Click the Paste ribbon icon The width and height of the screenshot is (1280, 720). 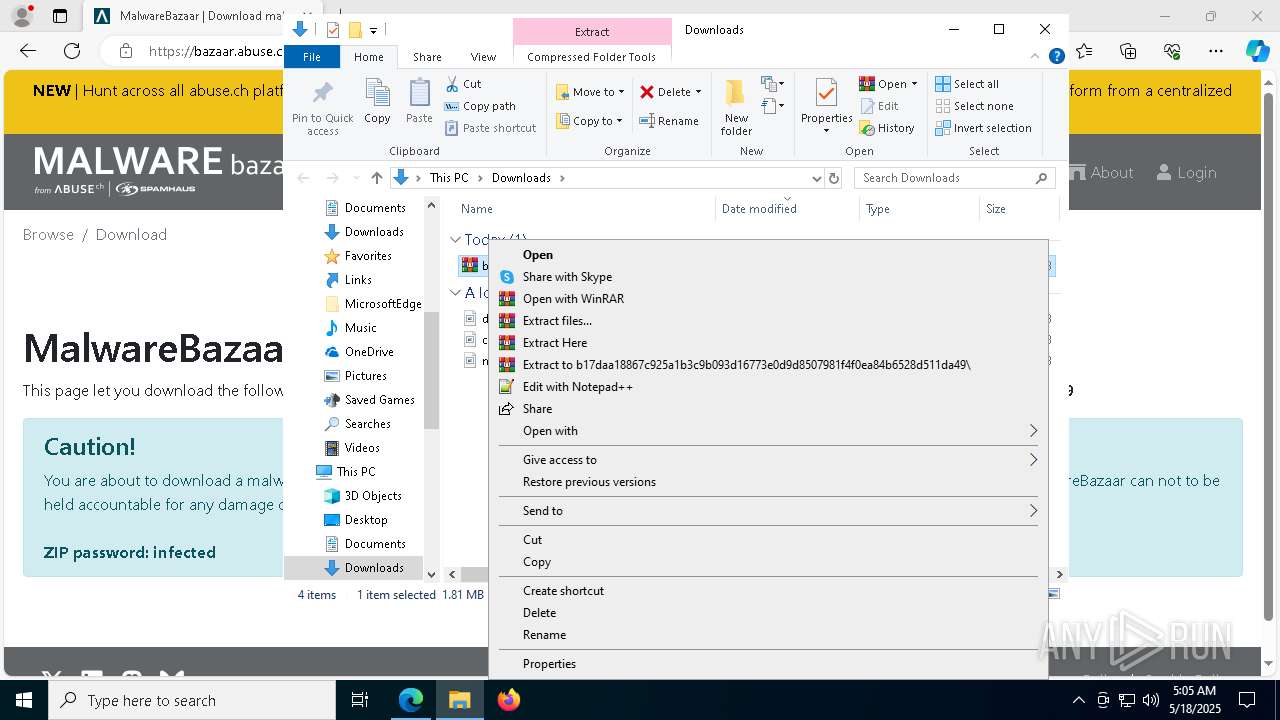pos(419,102)
